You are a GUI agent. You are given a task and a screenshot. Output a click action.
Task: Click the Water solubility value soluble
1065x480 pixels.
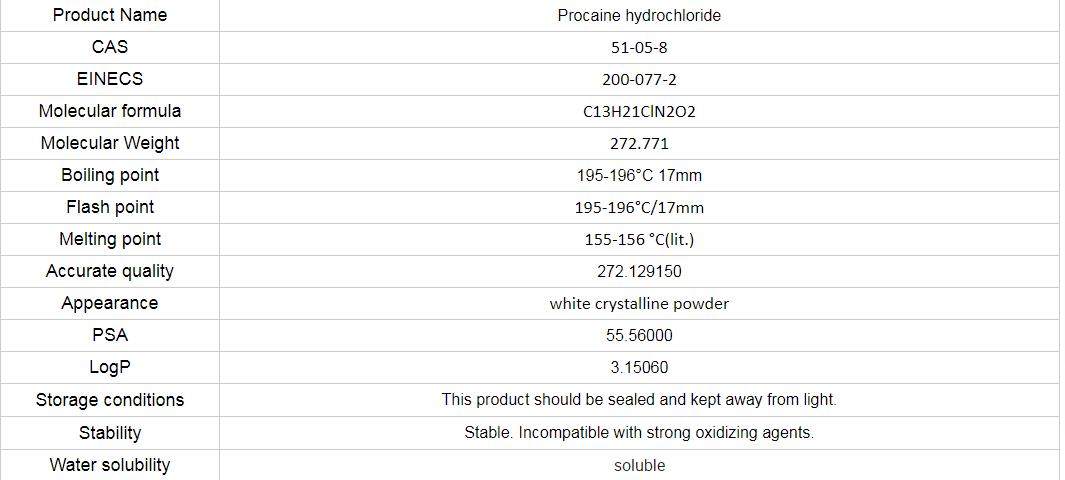tap(639, 465)
